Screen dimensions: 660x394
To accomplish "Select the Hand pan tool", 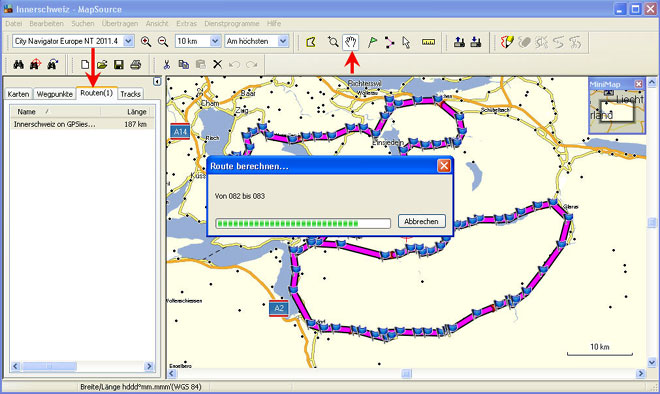I will pos(351,42).
